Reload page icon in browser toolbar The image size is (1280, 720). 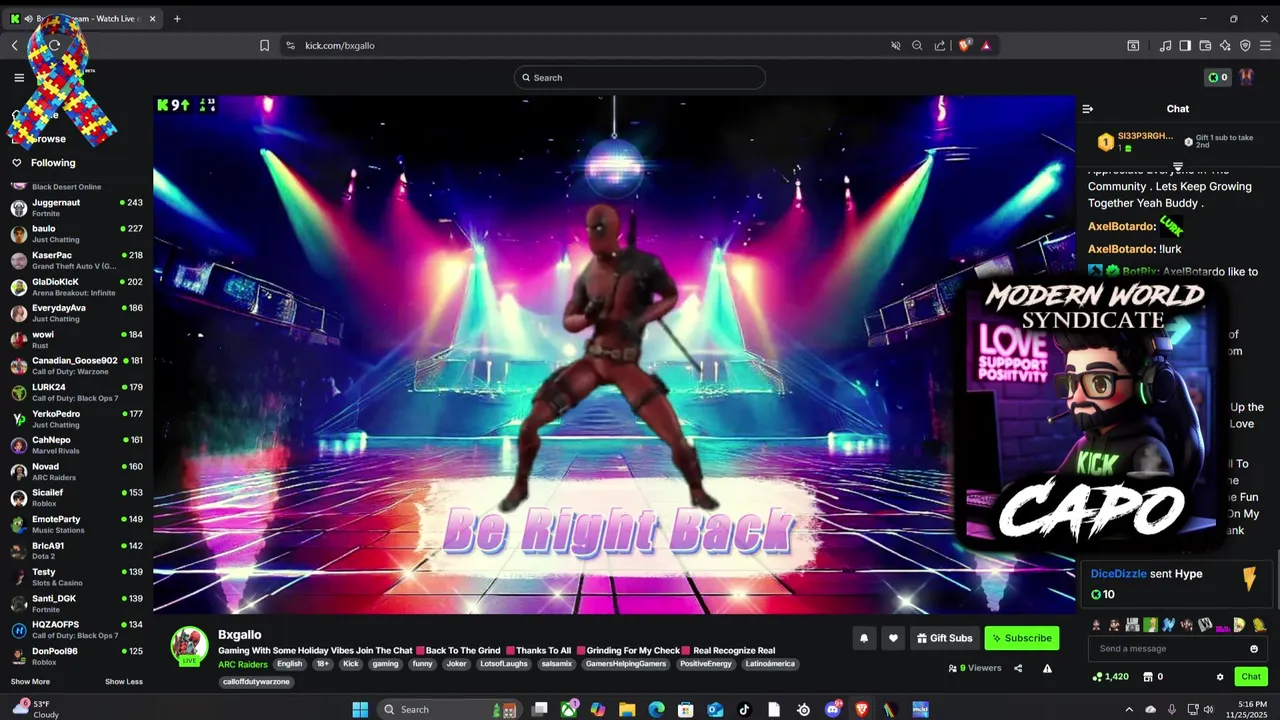(x=55, y=45)
